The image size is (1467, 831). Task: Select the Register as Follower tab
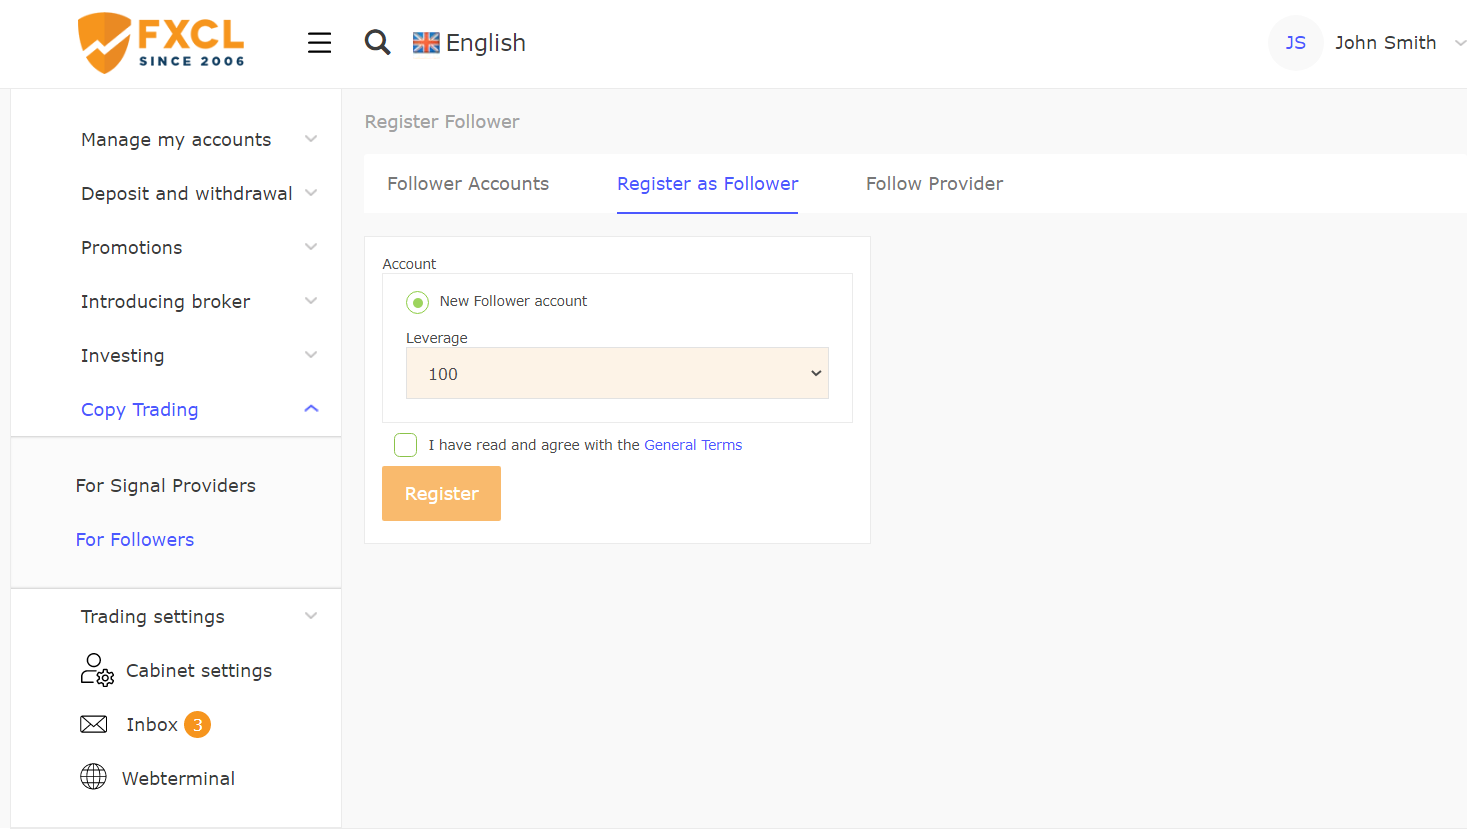707,184
